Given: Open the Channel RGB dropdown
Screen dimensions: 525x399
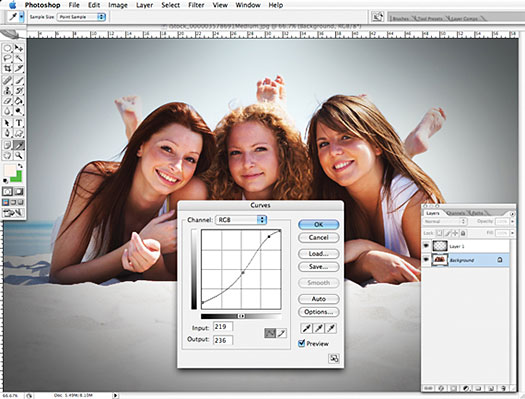Looking at the screenshot, I should coord(241,220).
